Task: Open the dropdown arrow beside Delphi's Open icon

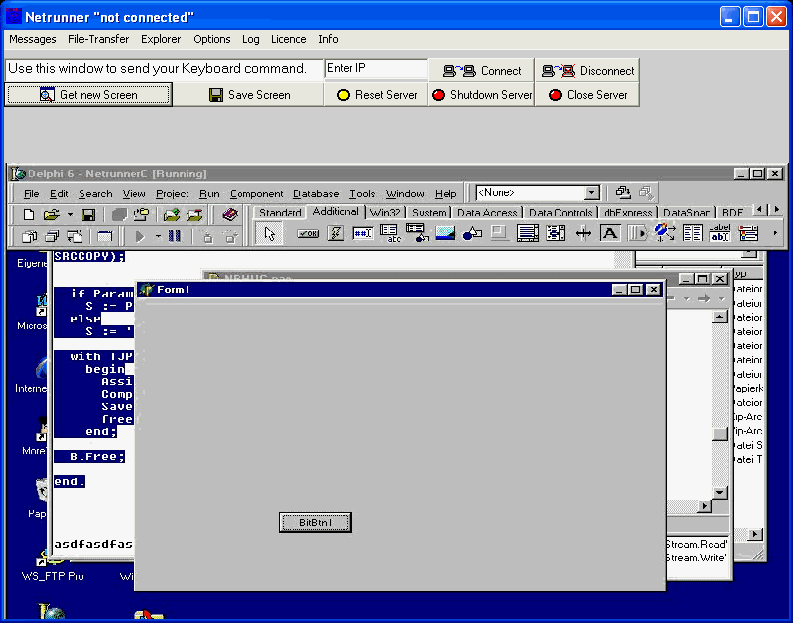Action: pos(70,215)
